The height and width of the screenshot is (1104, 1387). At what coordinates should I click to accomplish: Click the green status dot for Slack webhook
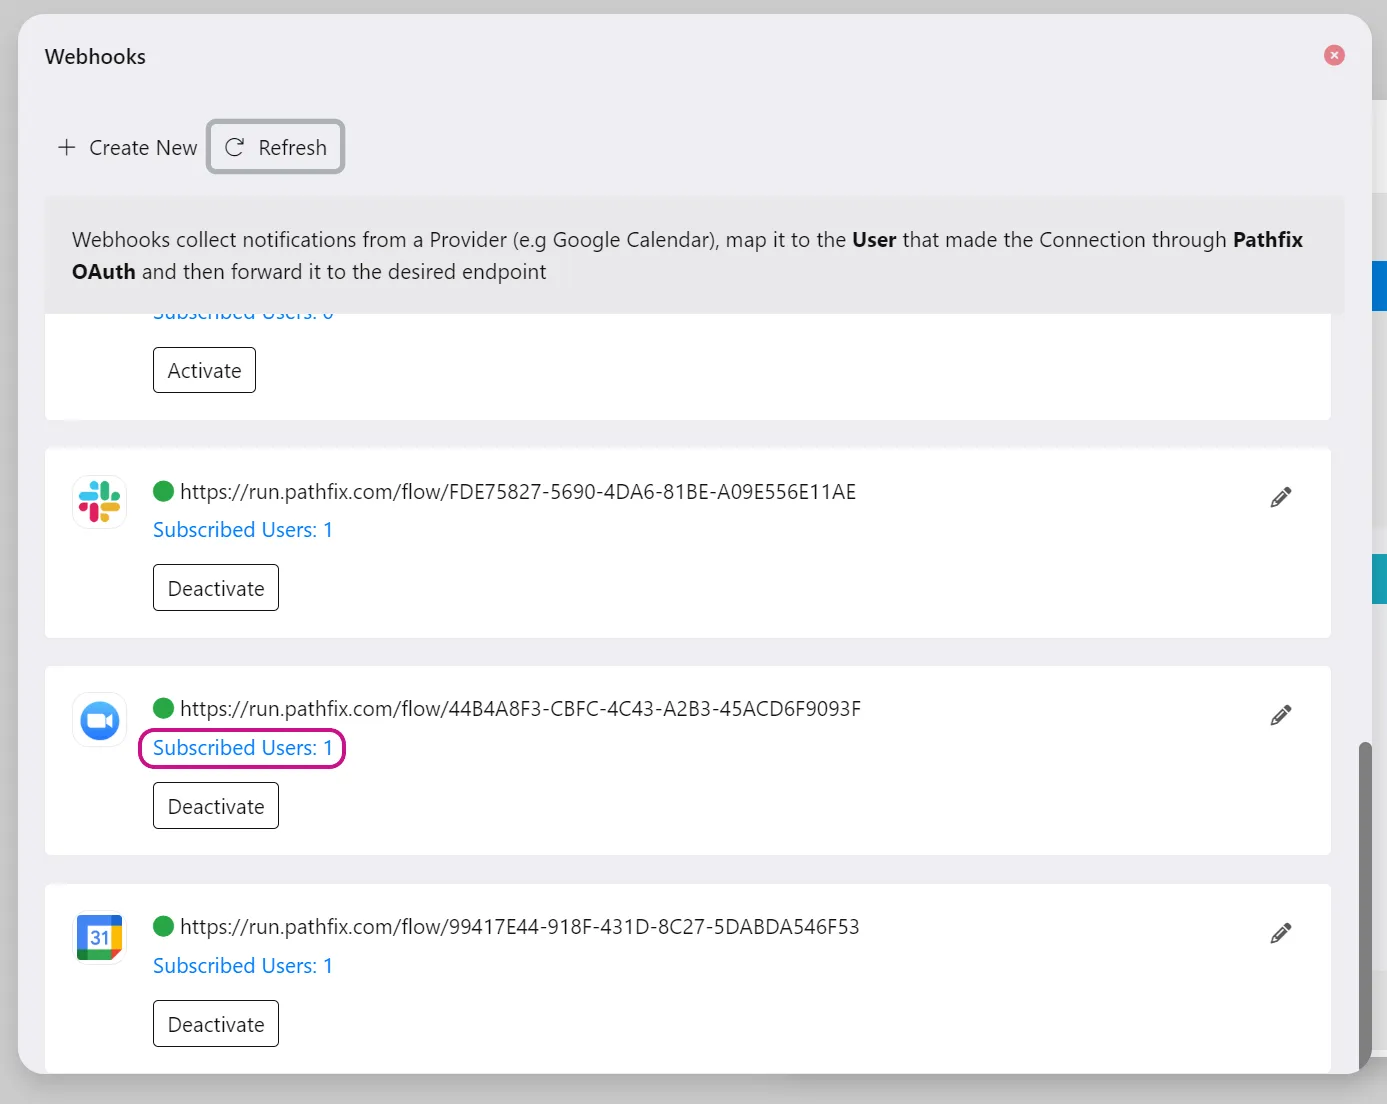164,491
